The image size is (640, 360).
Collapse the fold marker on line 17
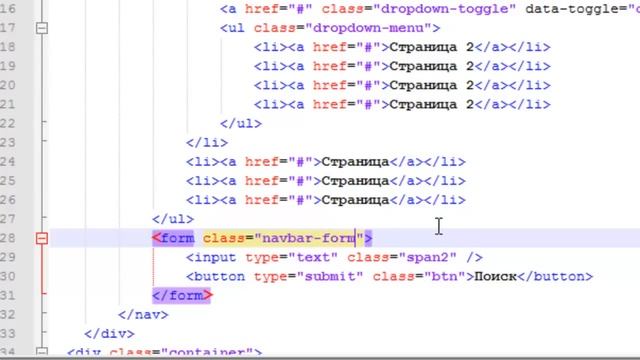[42, 28]
